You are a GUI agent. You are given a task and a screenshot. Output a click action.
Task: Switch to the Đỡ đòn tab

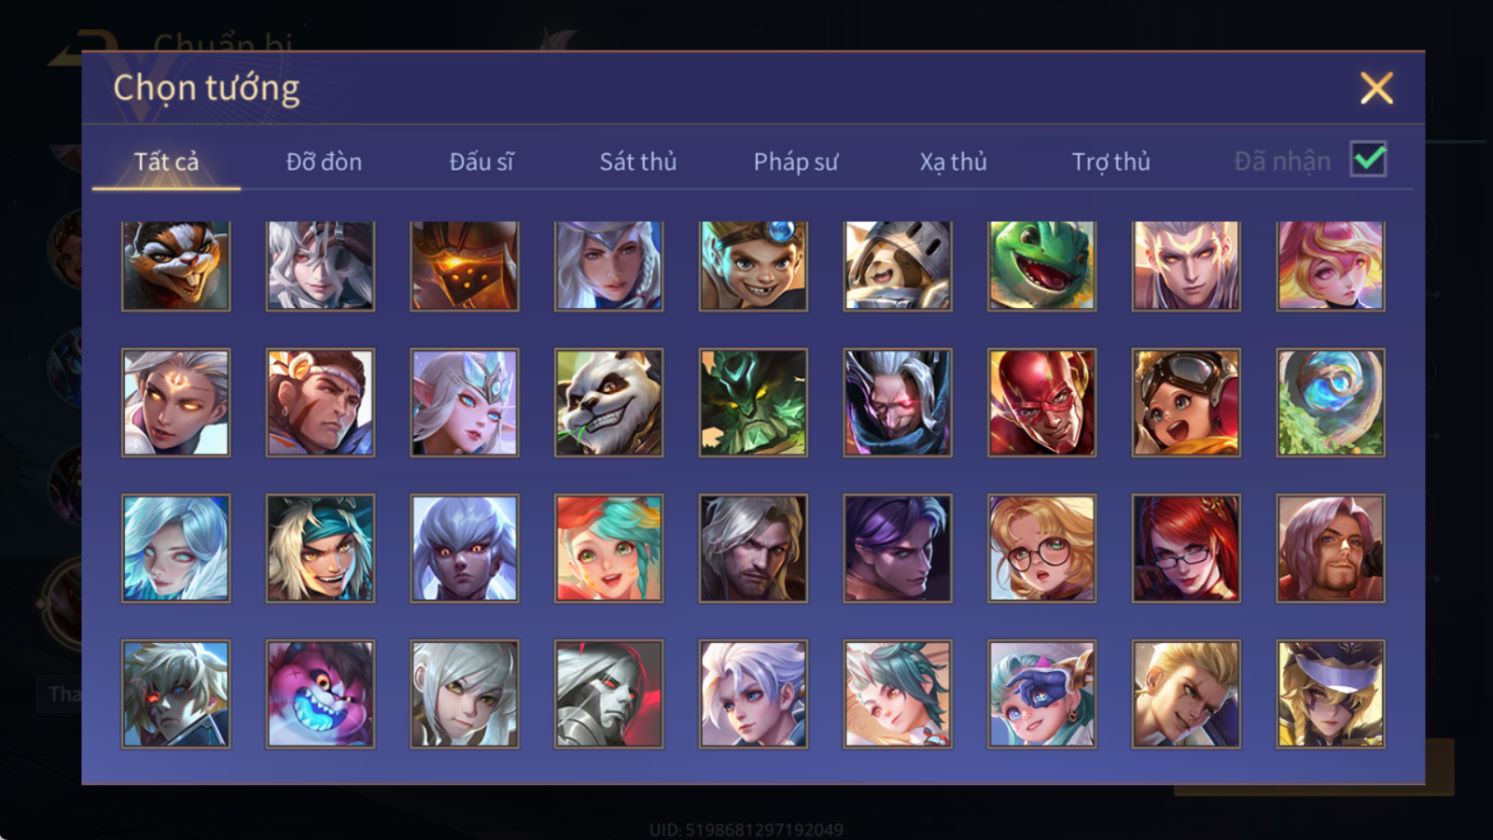click(x=324, y=161)
